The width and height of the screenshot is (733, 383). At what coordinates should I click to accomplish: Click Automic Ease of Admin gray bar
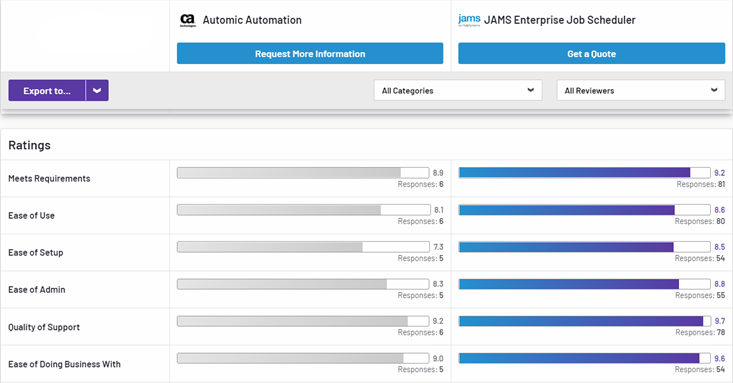[x=303, y=283]
